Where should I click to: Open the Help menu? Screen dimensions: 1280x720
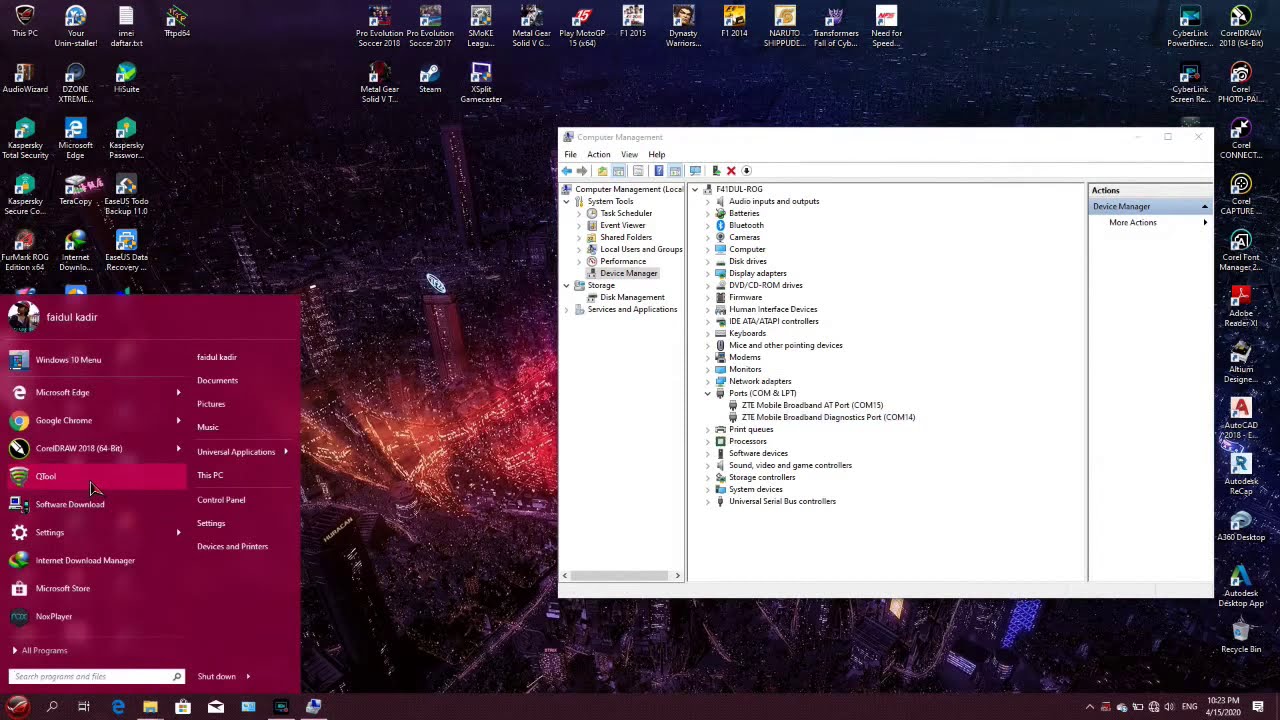656,154
